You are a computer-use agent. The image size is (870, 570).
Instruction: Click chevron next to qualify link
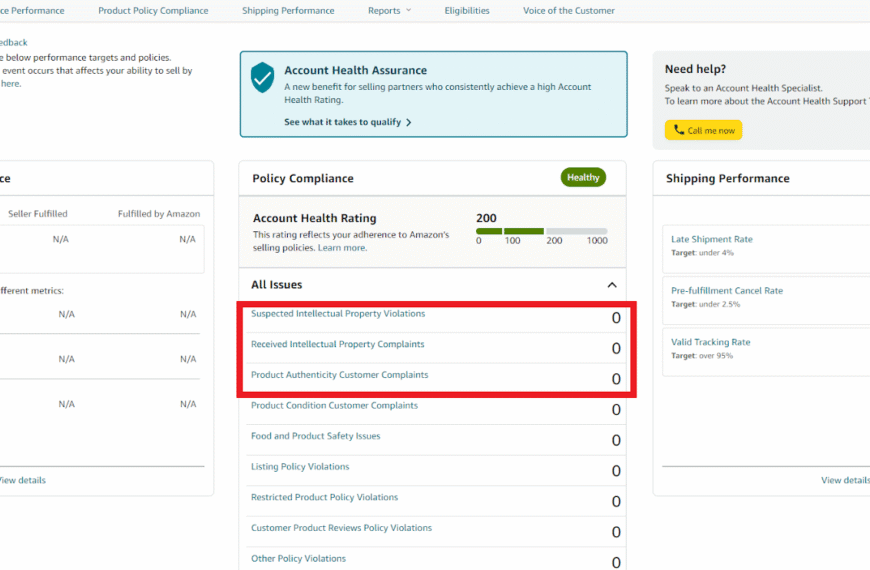(408, 122)
